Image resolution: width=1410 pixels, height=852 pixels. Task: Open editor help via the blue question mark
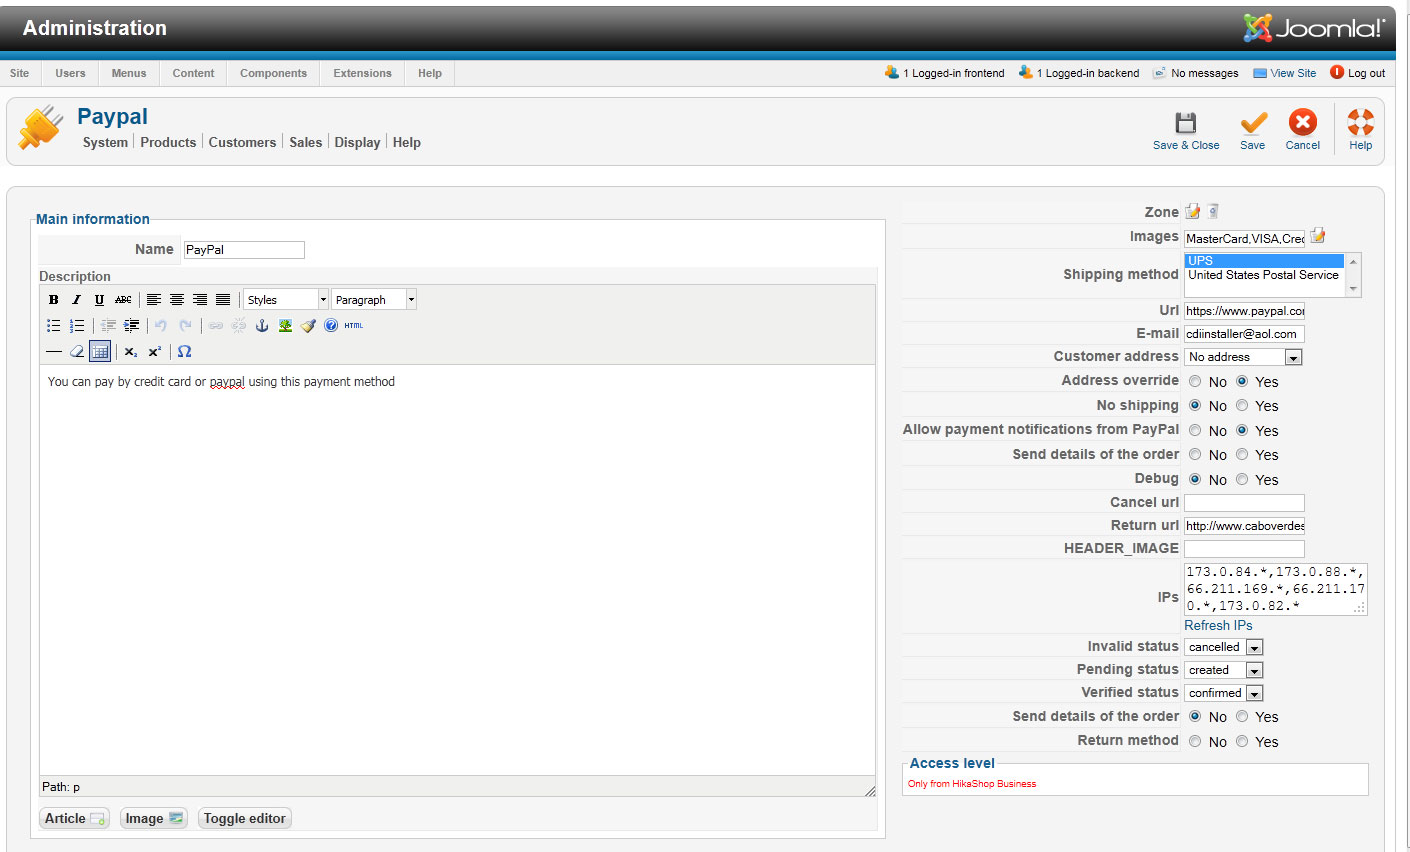[331, 326]
